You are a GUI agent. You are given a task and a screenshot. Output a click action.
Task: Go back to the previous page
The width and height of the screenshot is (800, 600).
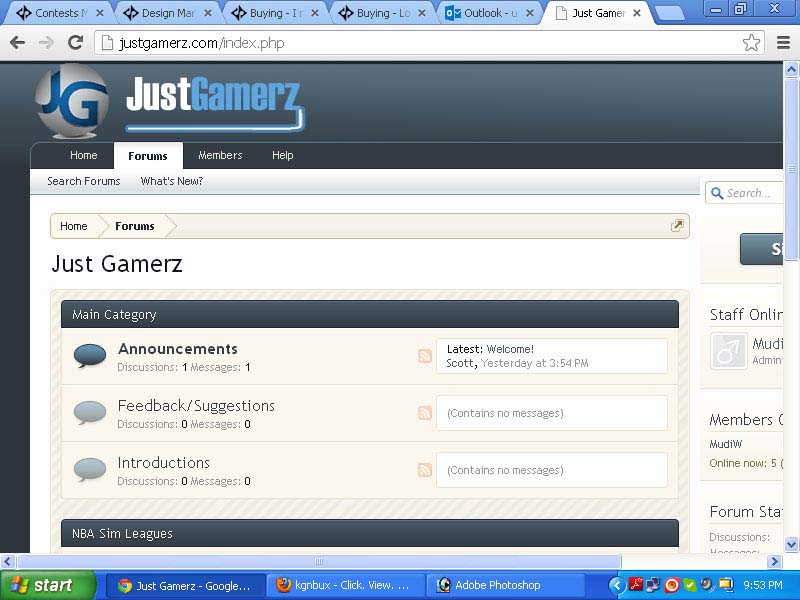(17, 43)
